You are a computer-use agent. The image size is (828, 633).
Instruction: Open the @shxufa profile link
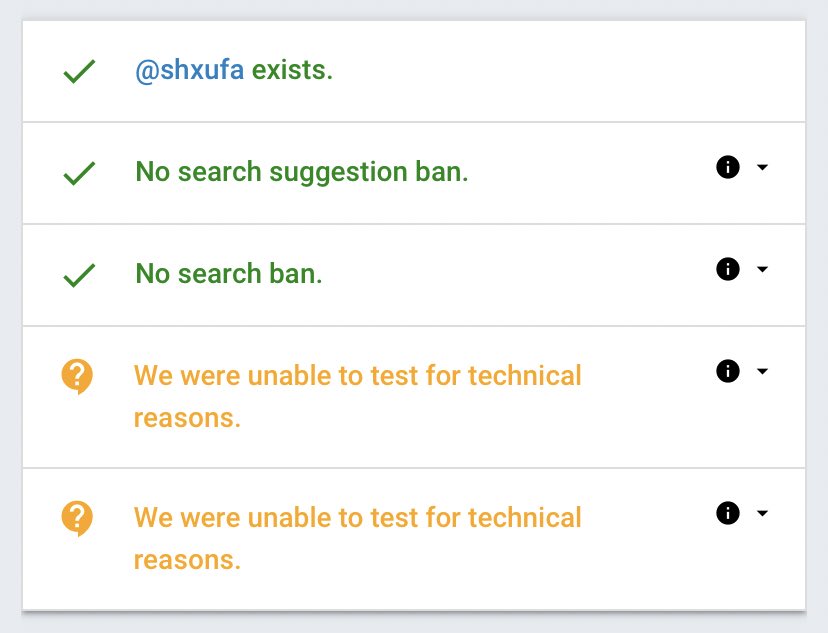189,71
